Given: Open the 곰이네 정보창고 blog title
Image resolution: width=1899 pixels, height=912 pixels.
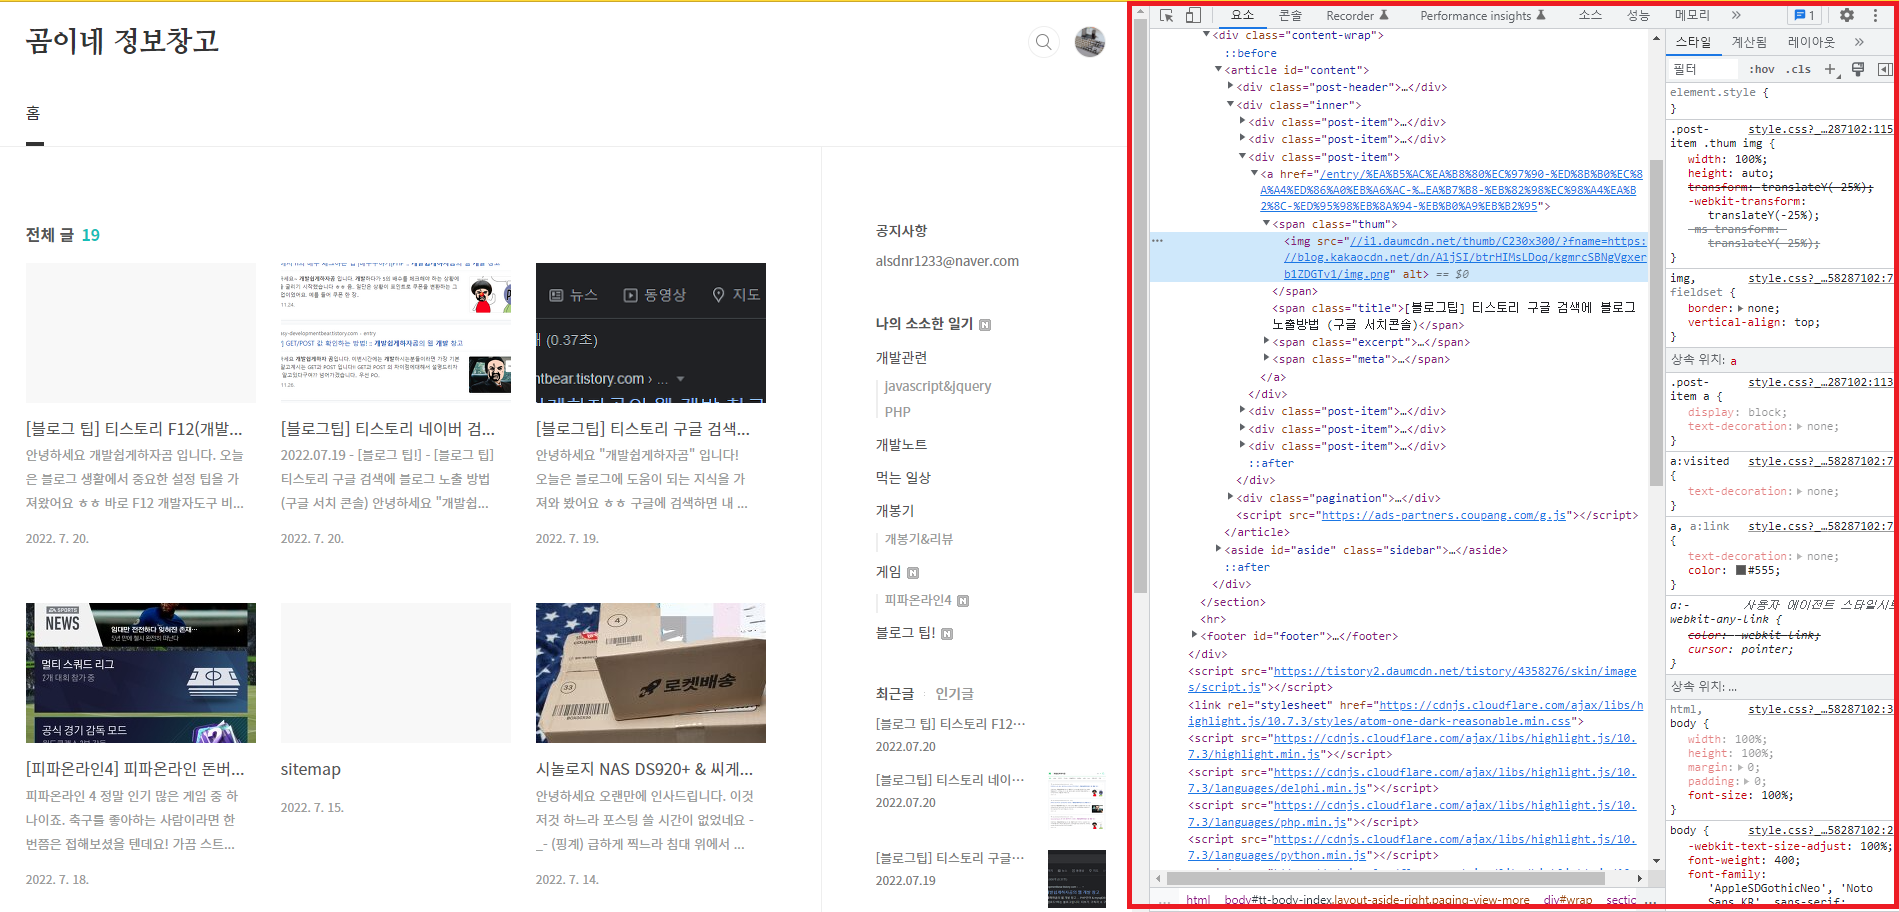Looking at the screenshot, I should click(x=122, y=41).
